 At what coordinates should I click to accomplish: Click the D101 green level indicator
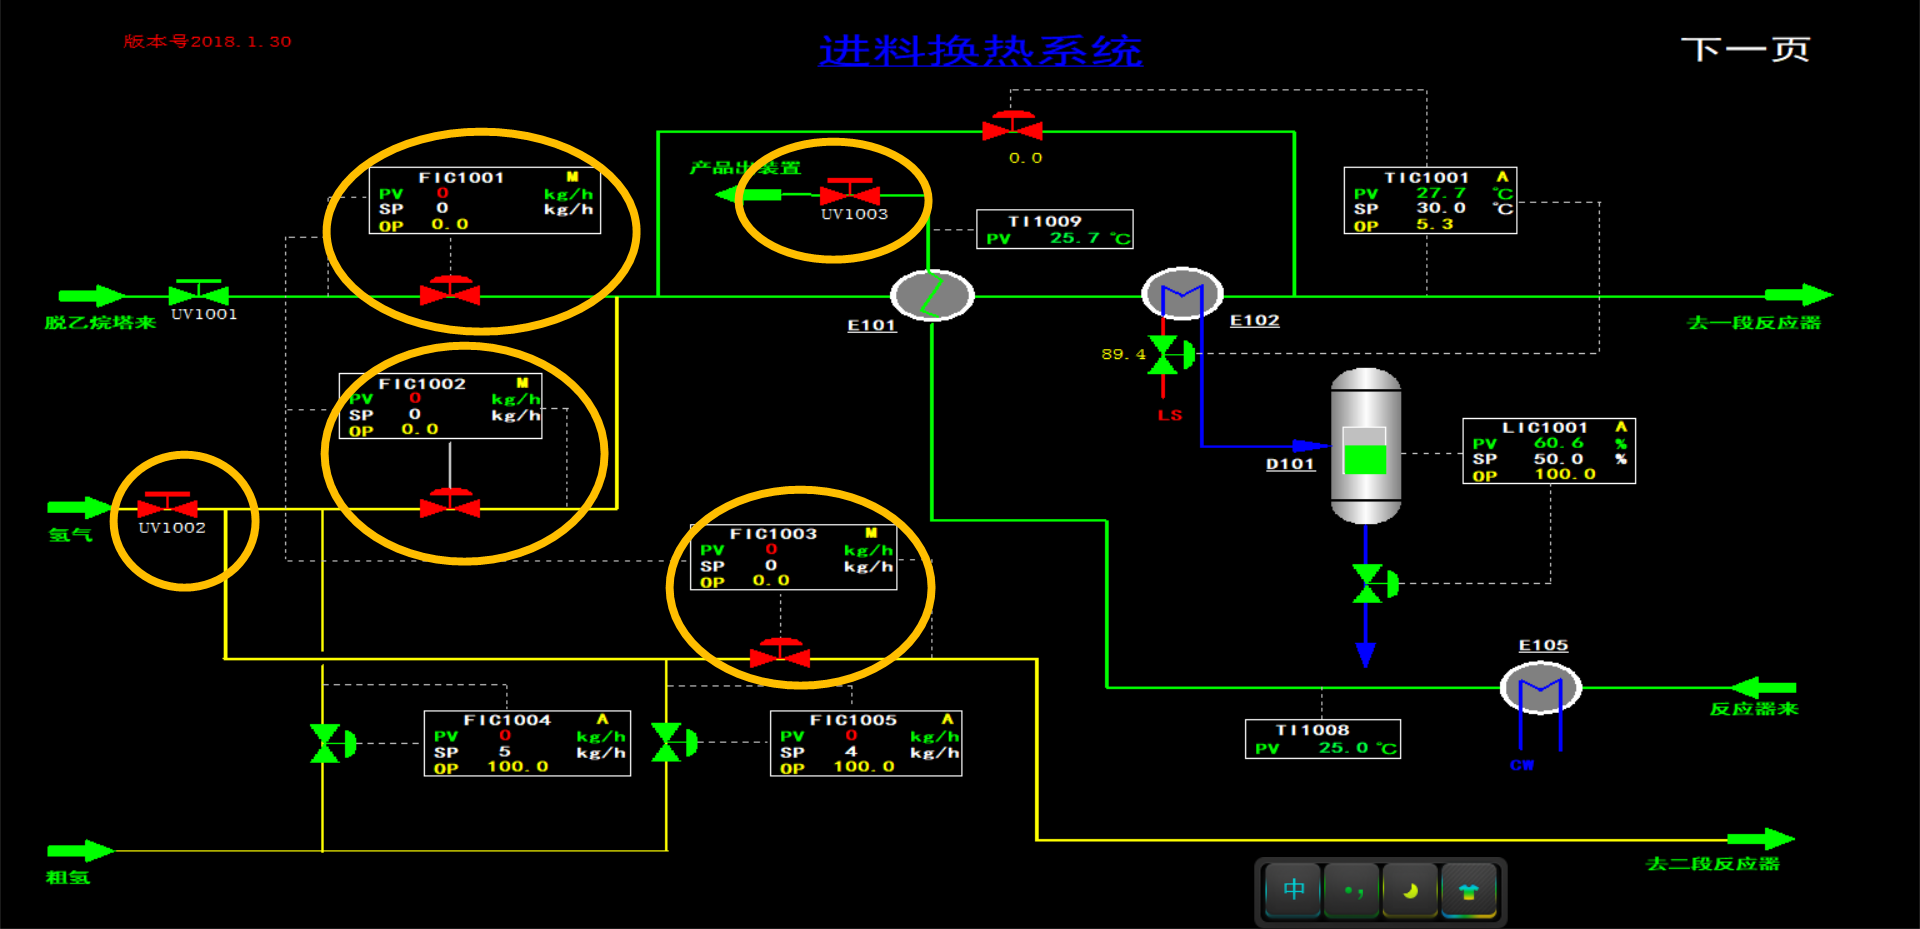1365,458
